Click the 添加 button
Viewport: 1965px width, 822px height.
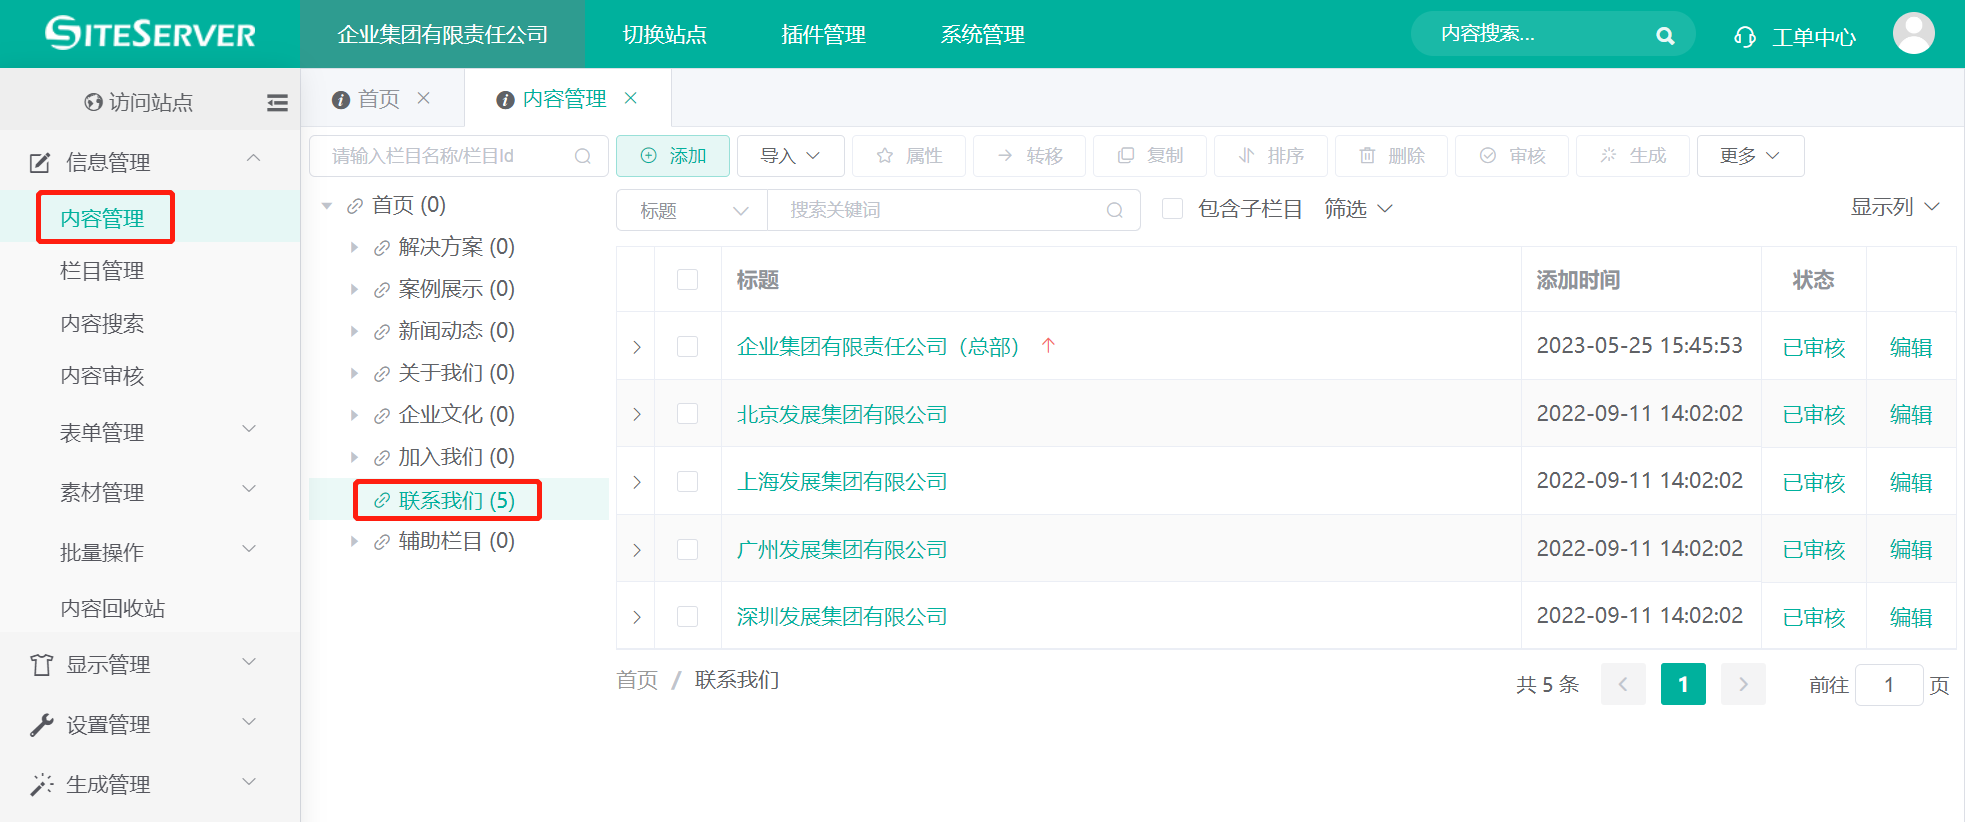point(673,156)
